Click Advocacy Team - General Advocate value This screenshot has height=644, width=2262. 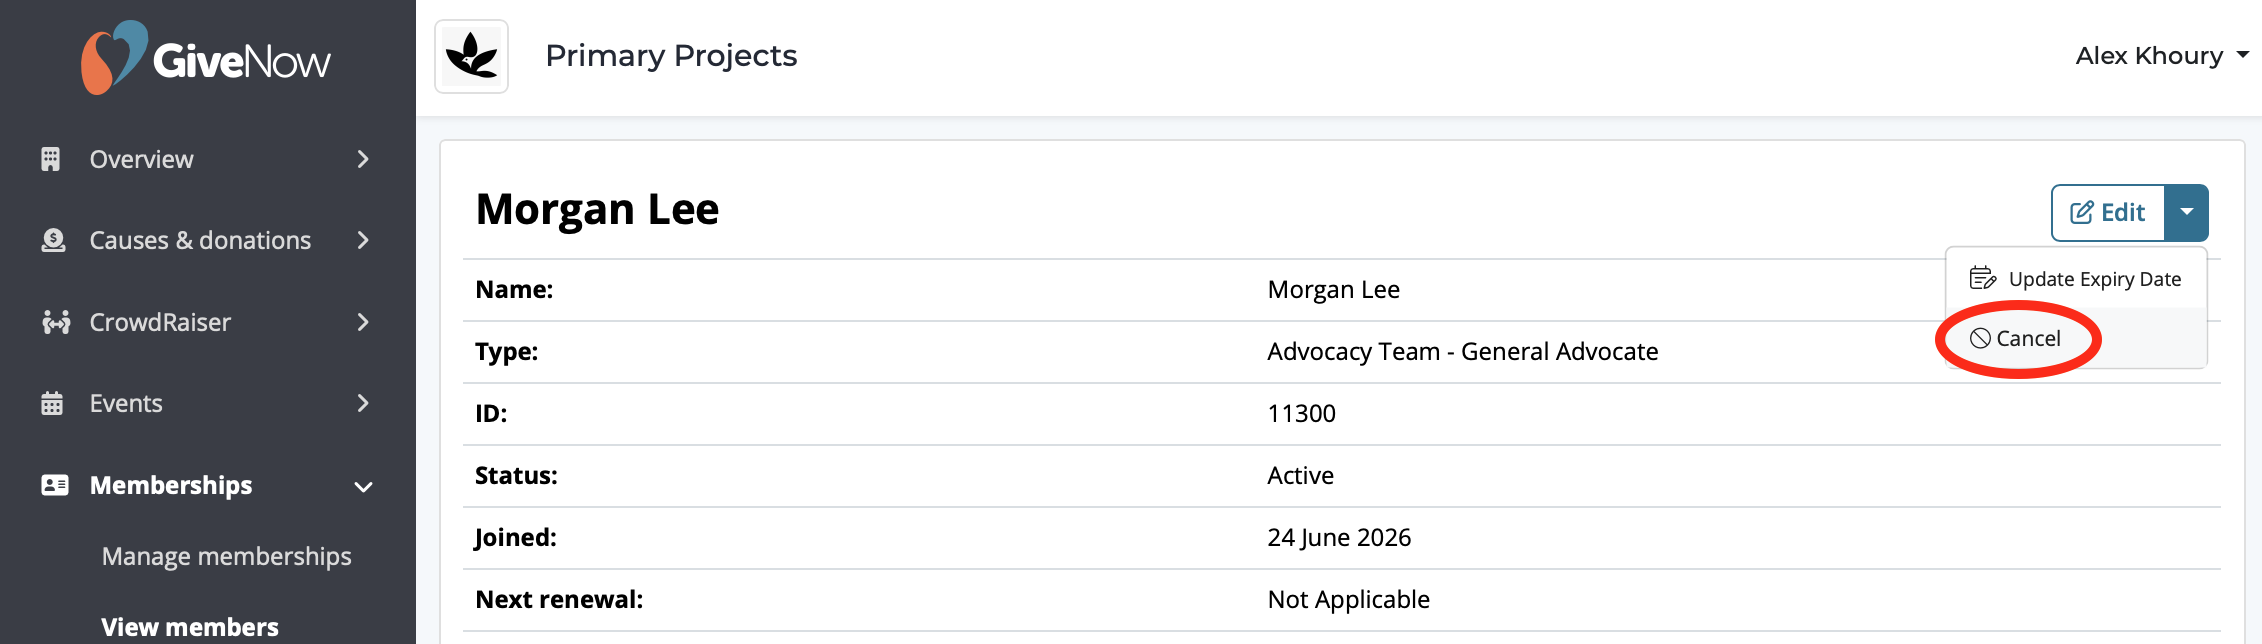pyautogui.click(x=1462, y=351)
